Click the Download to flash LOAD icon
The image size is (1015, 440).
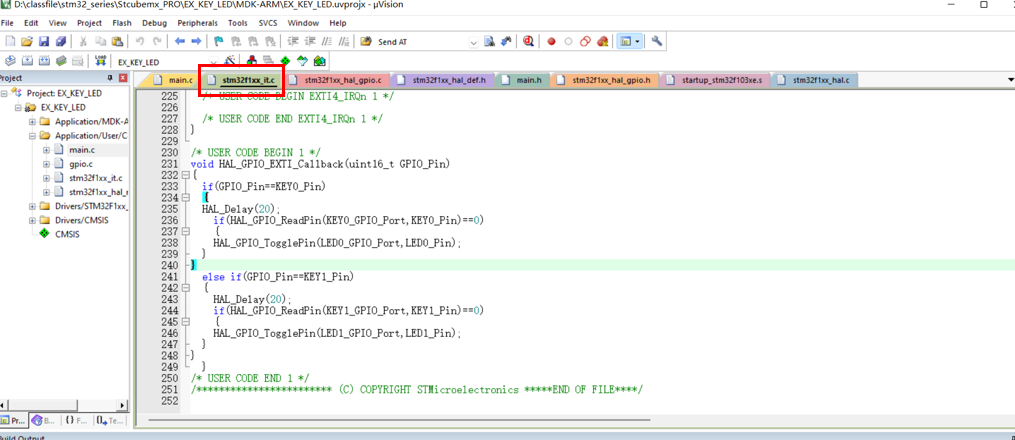pos(100,61)
